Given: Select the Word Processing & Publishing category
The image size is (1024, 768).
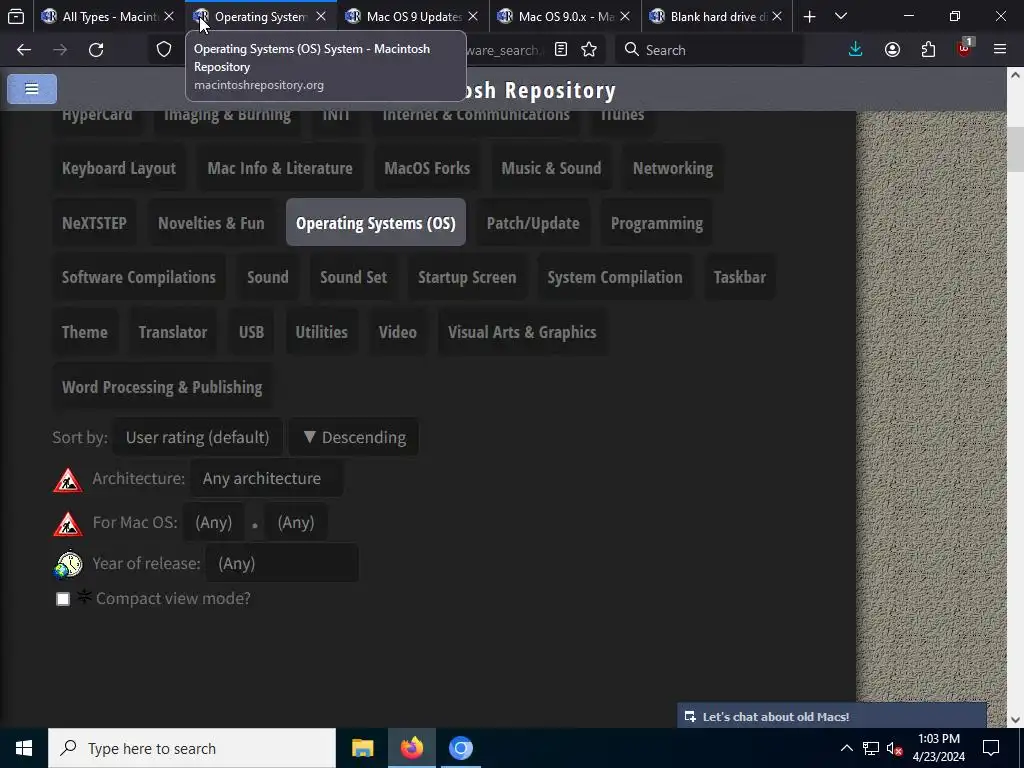Looking at the screenshot, I should [x=162, y=387].
